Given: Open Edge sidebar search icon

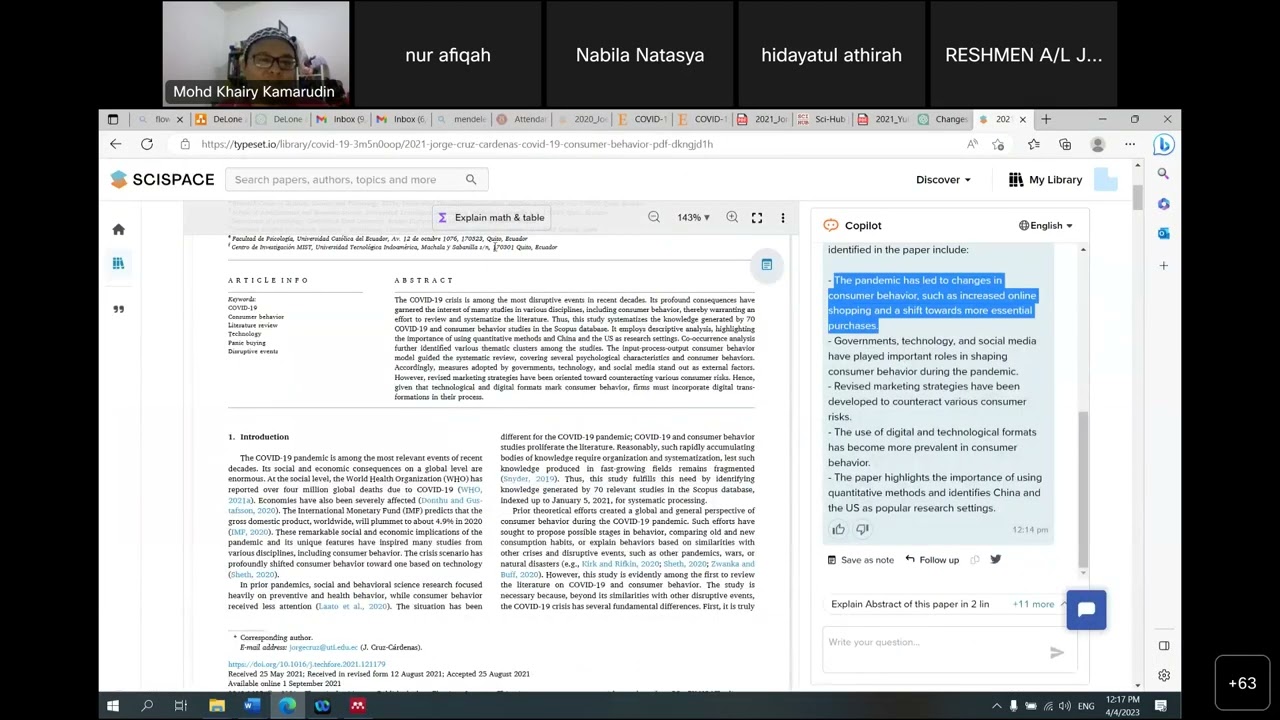Looking at the screenshot, I should click(x=1163, y=174).
